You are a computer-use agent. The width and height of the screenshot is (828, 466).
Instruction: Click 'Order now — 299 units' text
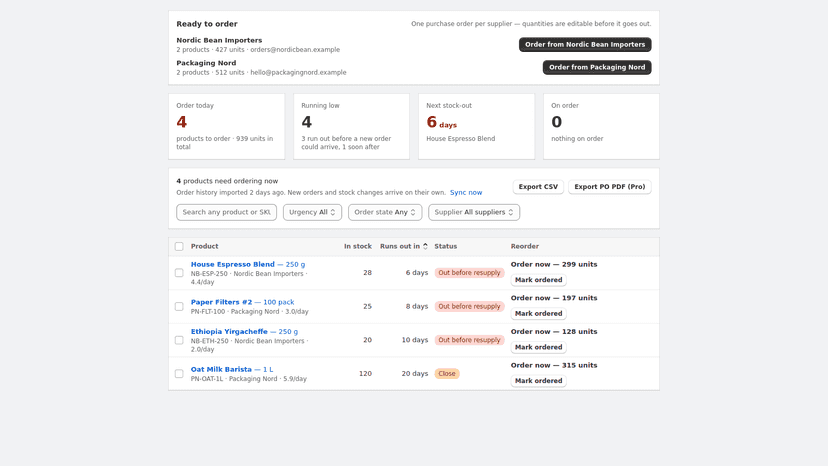(553, 264)
